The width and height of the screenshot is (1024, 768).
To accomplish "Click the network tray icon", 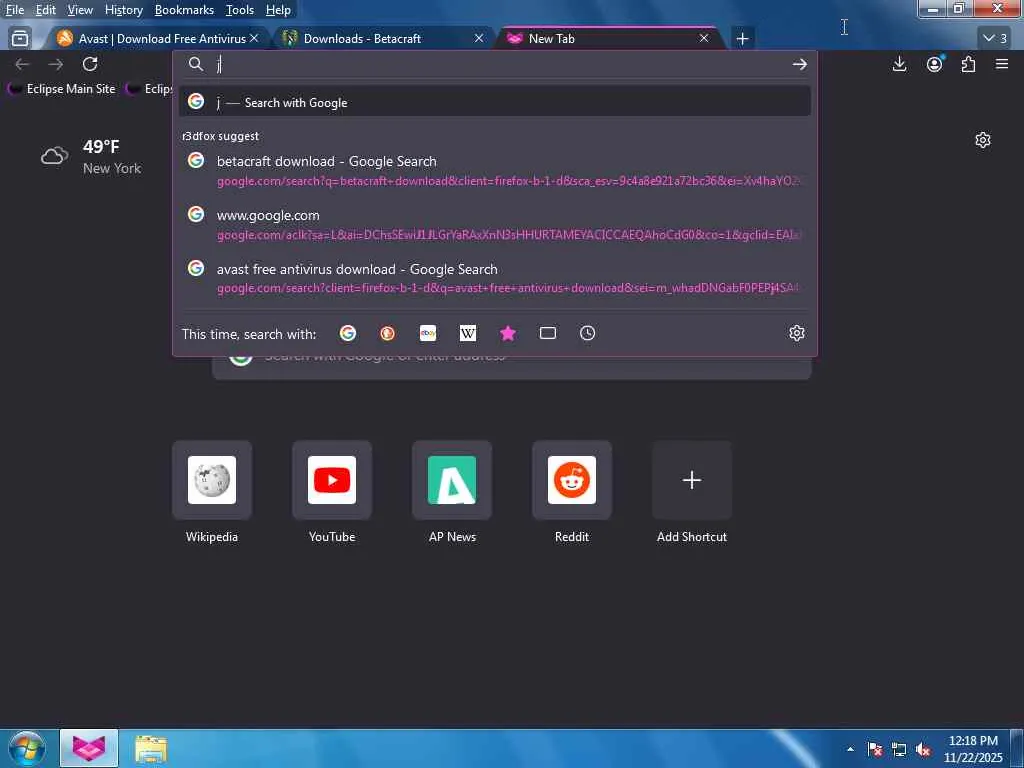I will pyautogui.click(x=899, y=750).
